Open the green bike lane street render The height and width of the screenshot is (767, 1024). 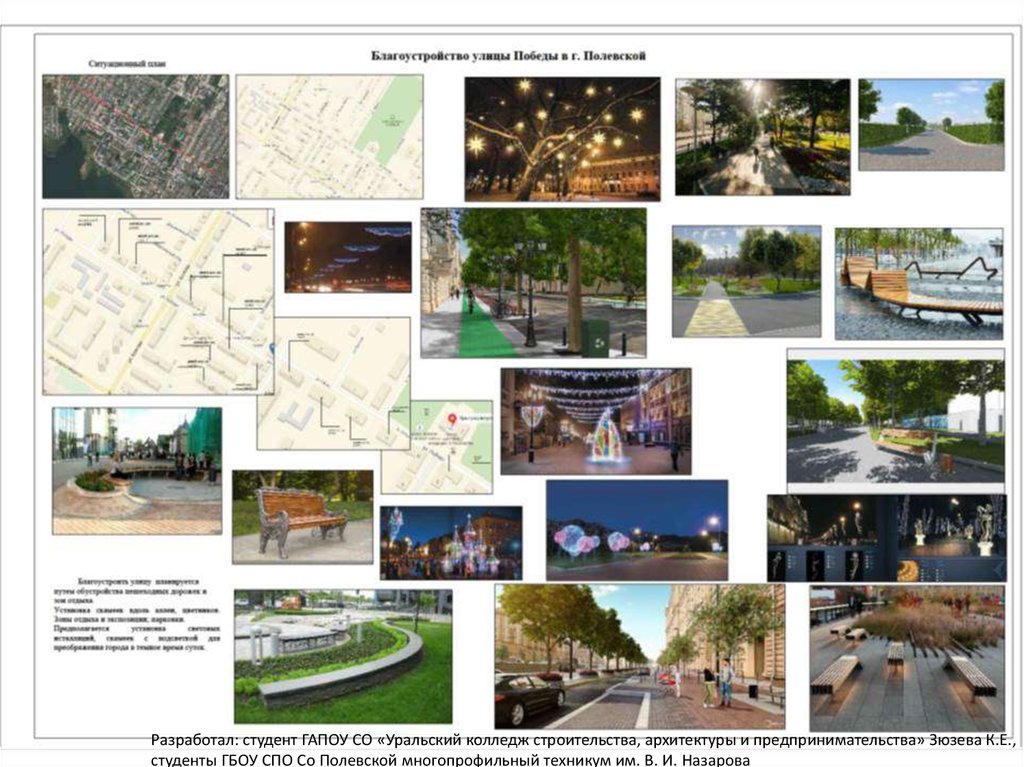point(533,282)
